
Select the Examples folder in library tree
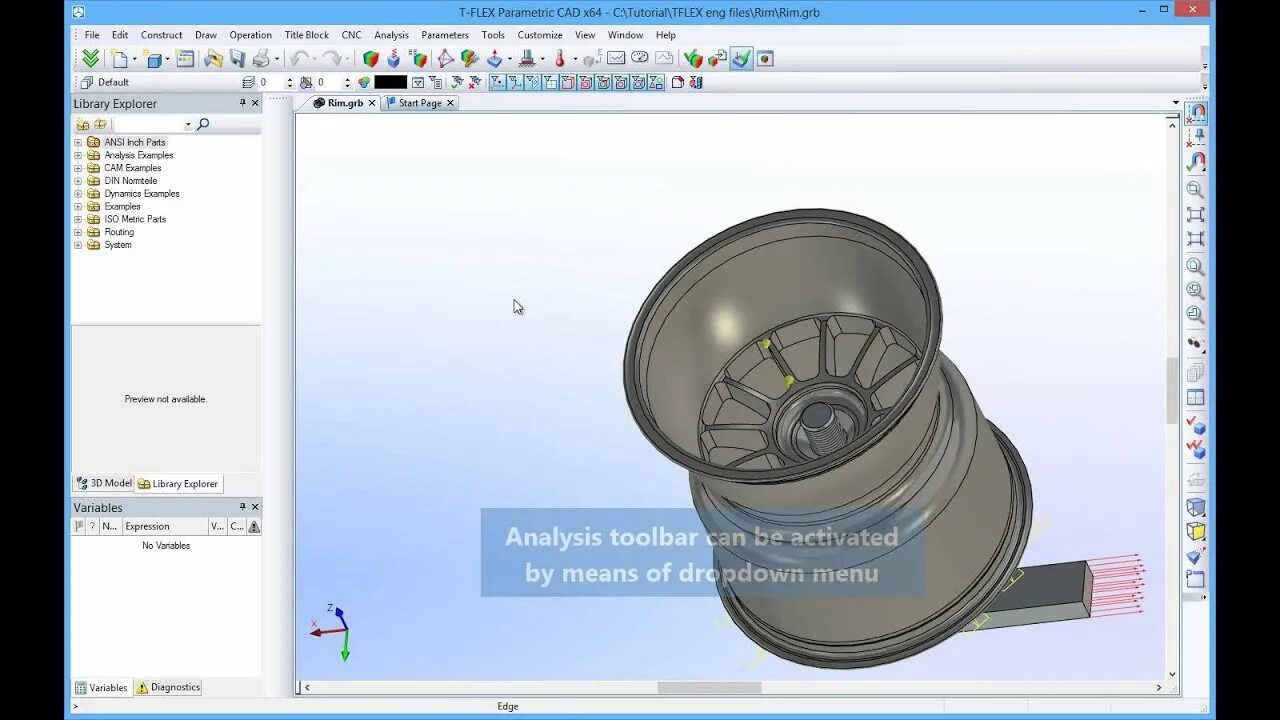click(122, 207)
